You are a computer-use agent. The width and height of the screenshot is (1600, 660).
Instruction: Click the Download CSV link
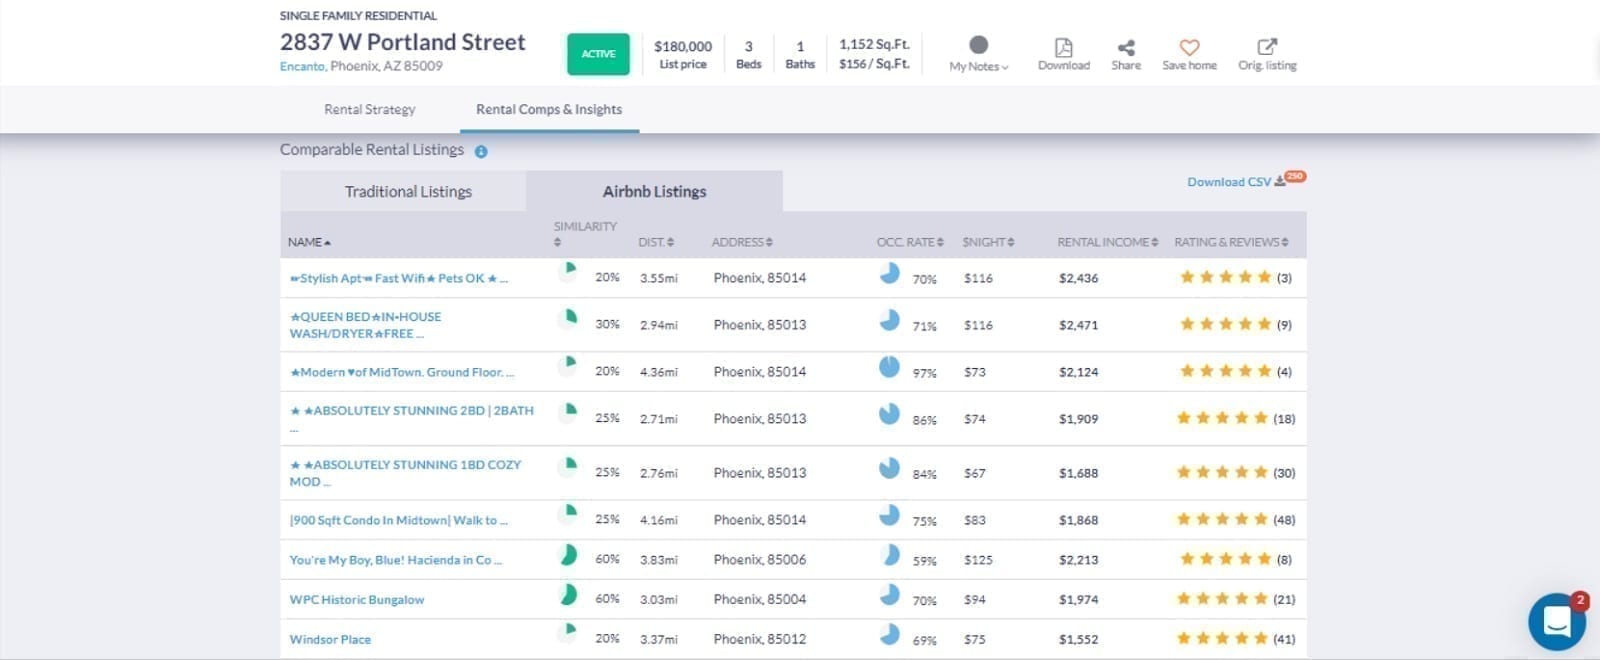pyautogui.click(x=1229, y=182)
